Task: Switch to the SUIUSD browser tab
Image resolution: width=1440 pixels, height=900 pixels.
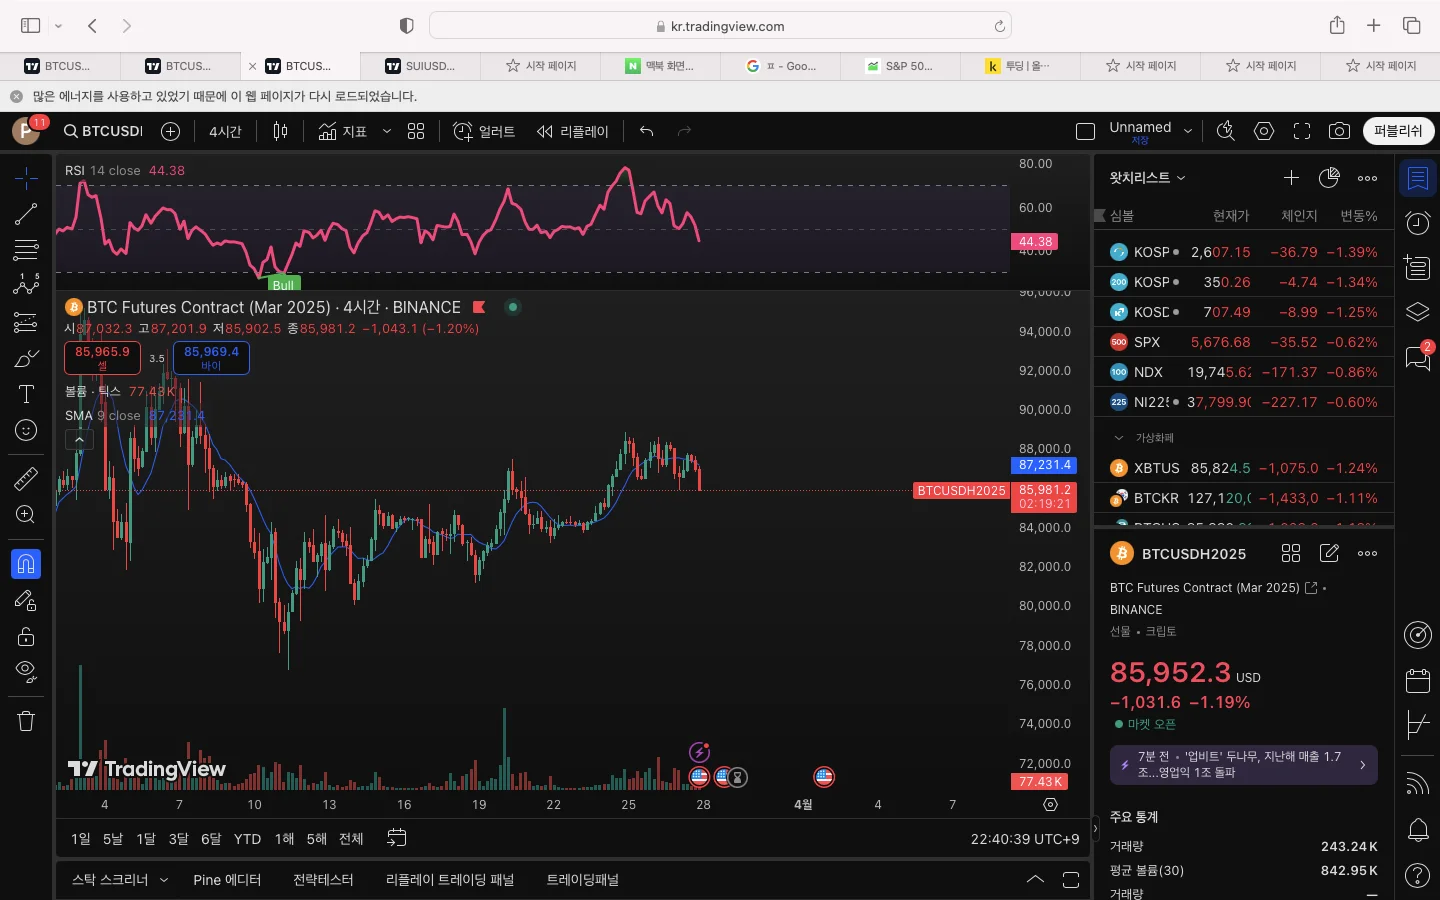Action: [420, 66]
